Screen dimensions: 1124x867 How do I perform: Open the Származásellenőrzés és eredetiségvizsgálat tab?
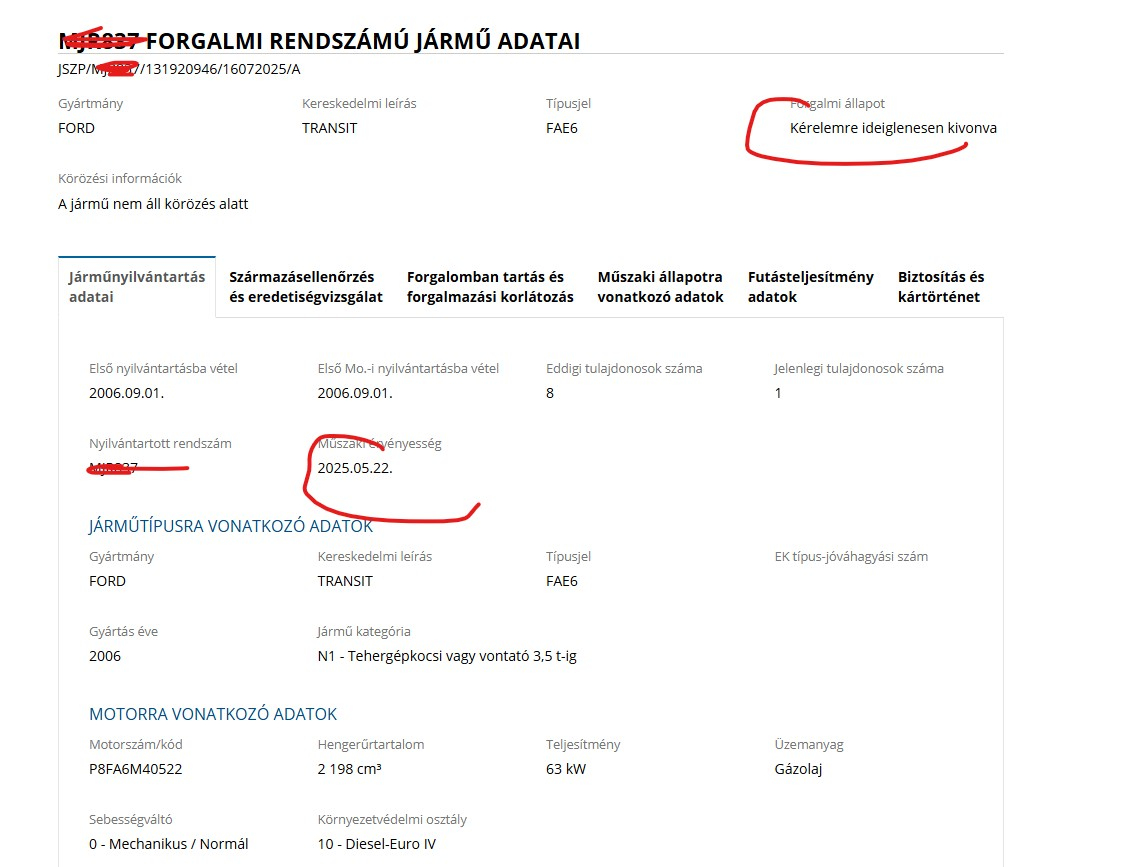pyautogui.click(x=306, y=287)
